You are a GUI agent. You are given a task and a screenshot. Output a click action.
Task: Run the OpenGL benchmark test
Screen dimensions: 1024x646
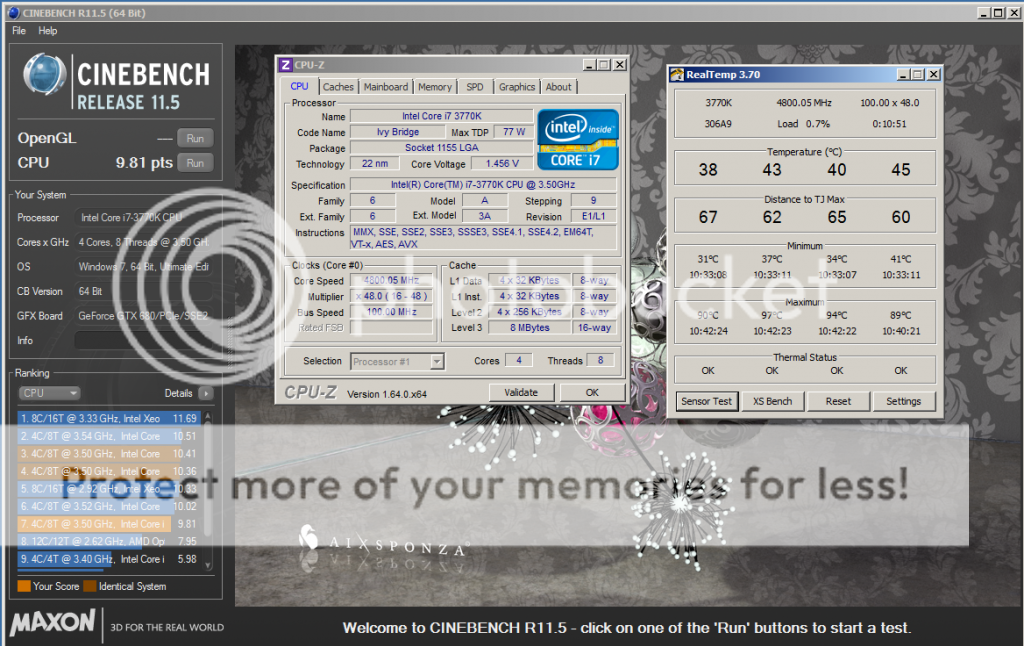click(x=195, y=138)
